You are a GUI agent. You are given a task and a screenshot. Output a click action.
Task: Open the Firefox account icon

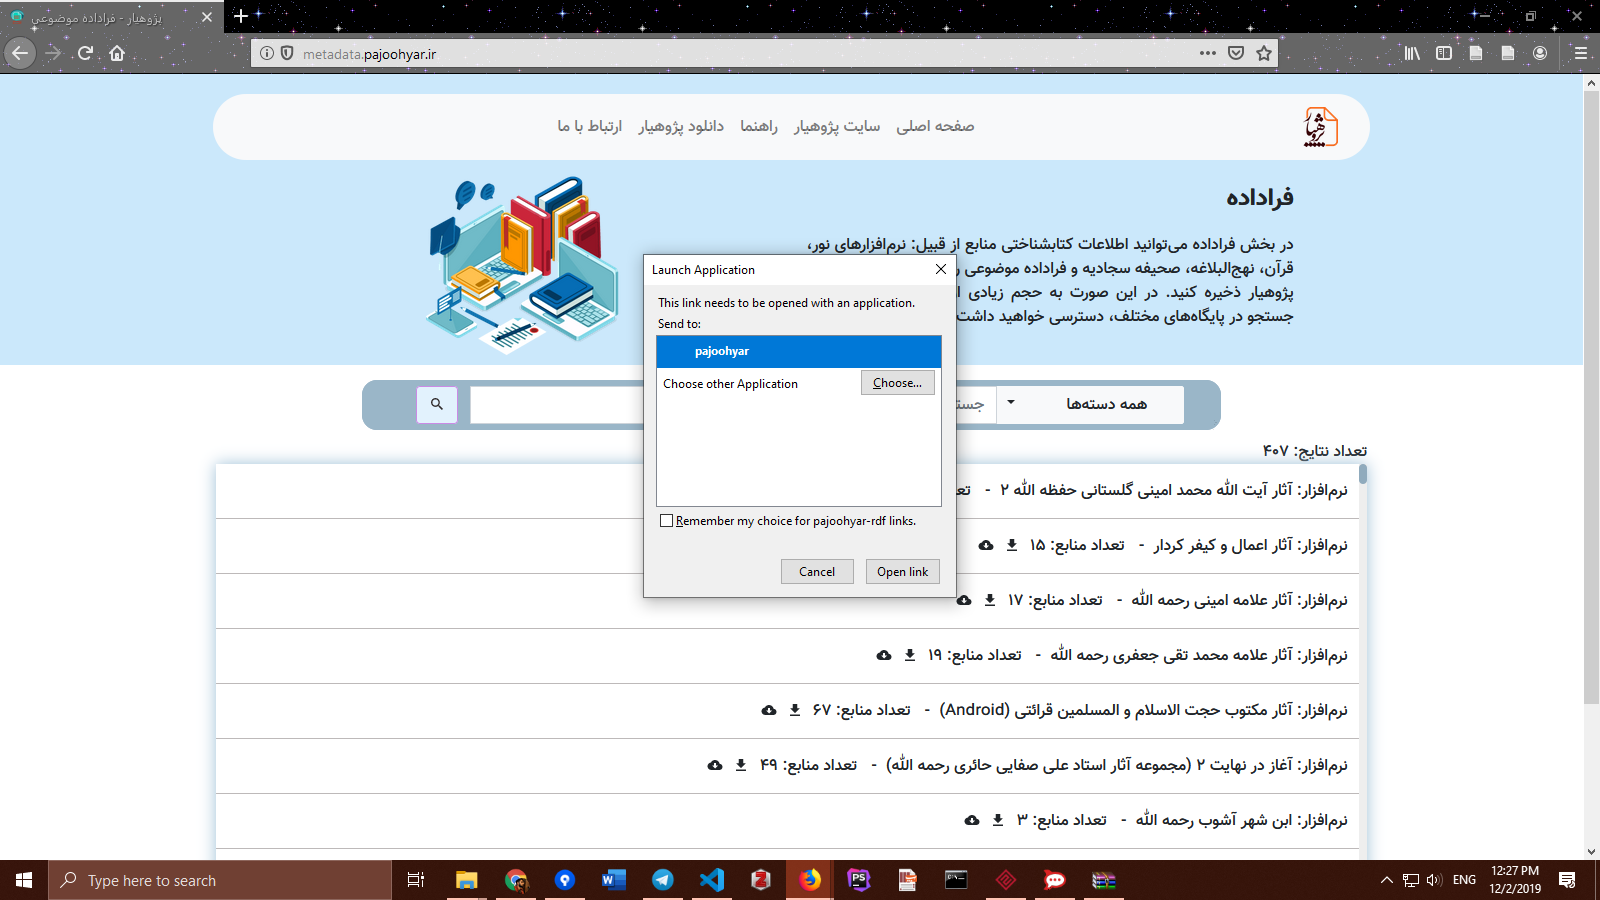pos(1540,54)
